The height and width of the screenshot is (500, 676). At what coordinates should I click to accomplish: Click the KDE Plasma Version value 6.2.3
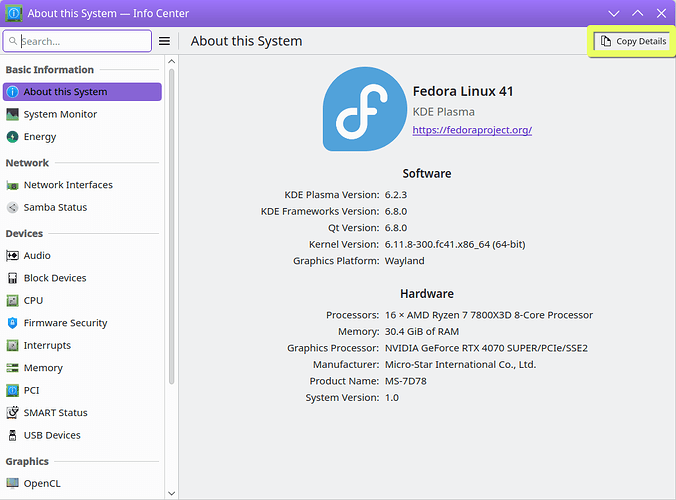396,195
